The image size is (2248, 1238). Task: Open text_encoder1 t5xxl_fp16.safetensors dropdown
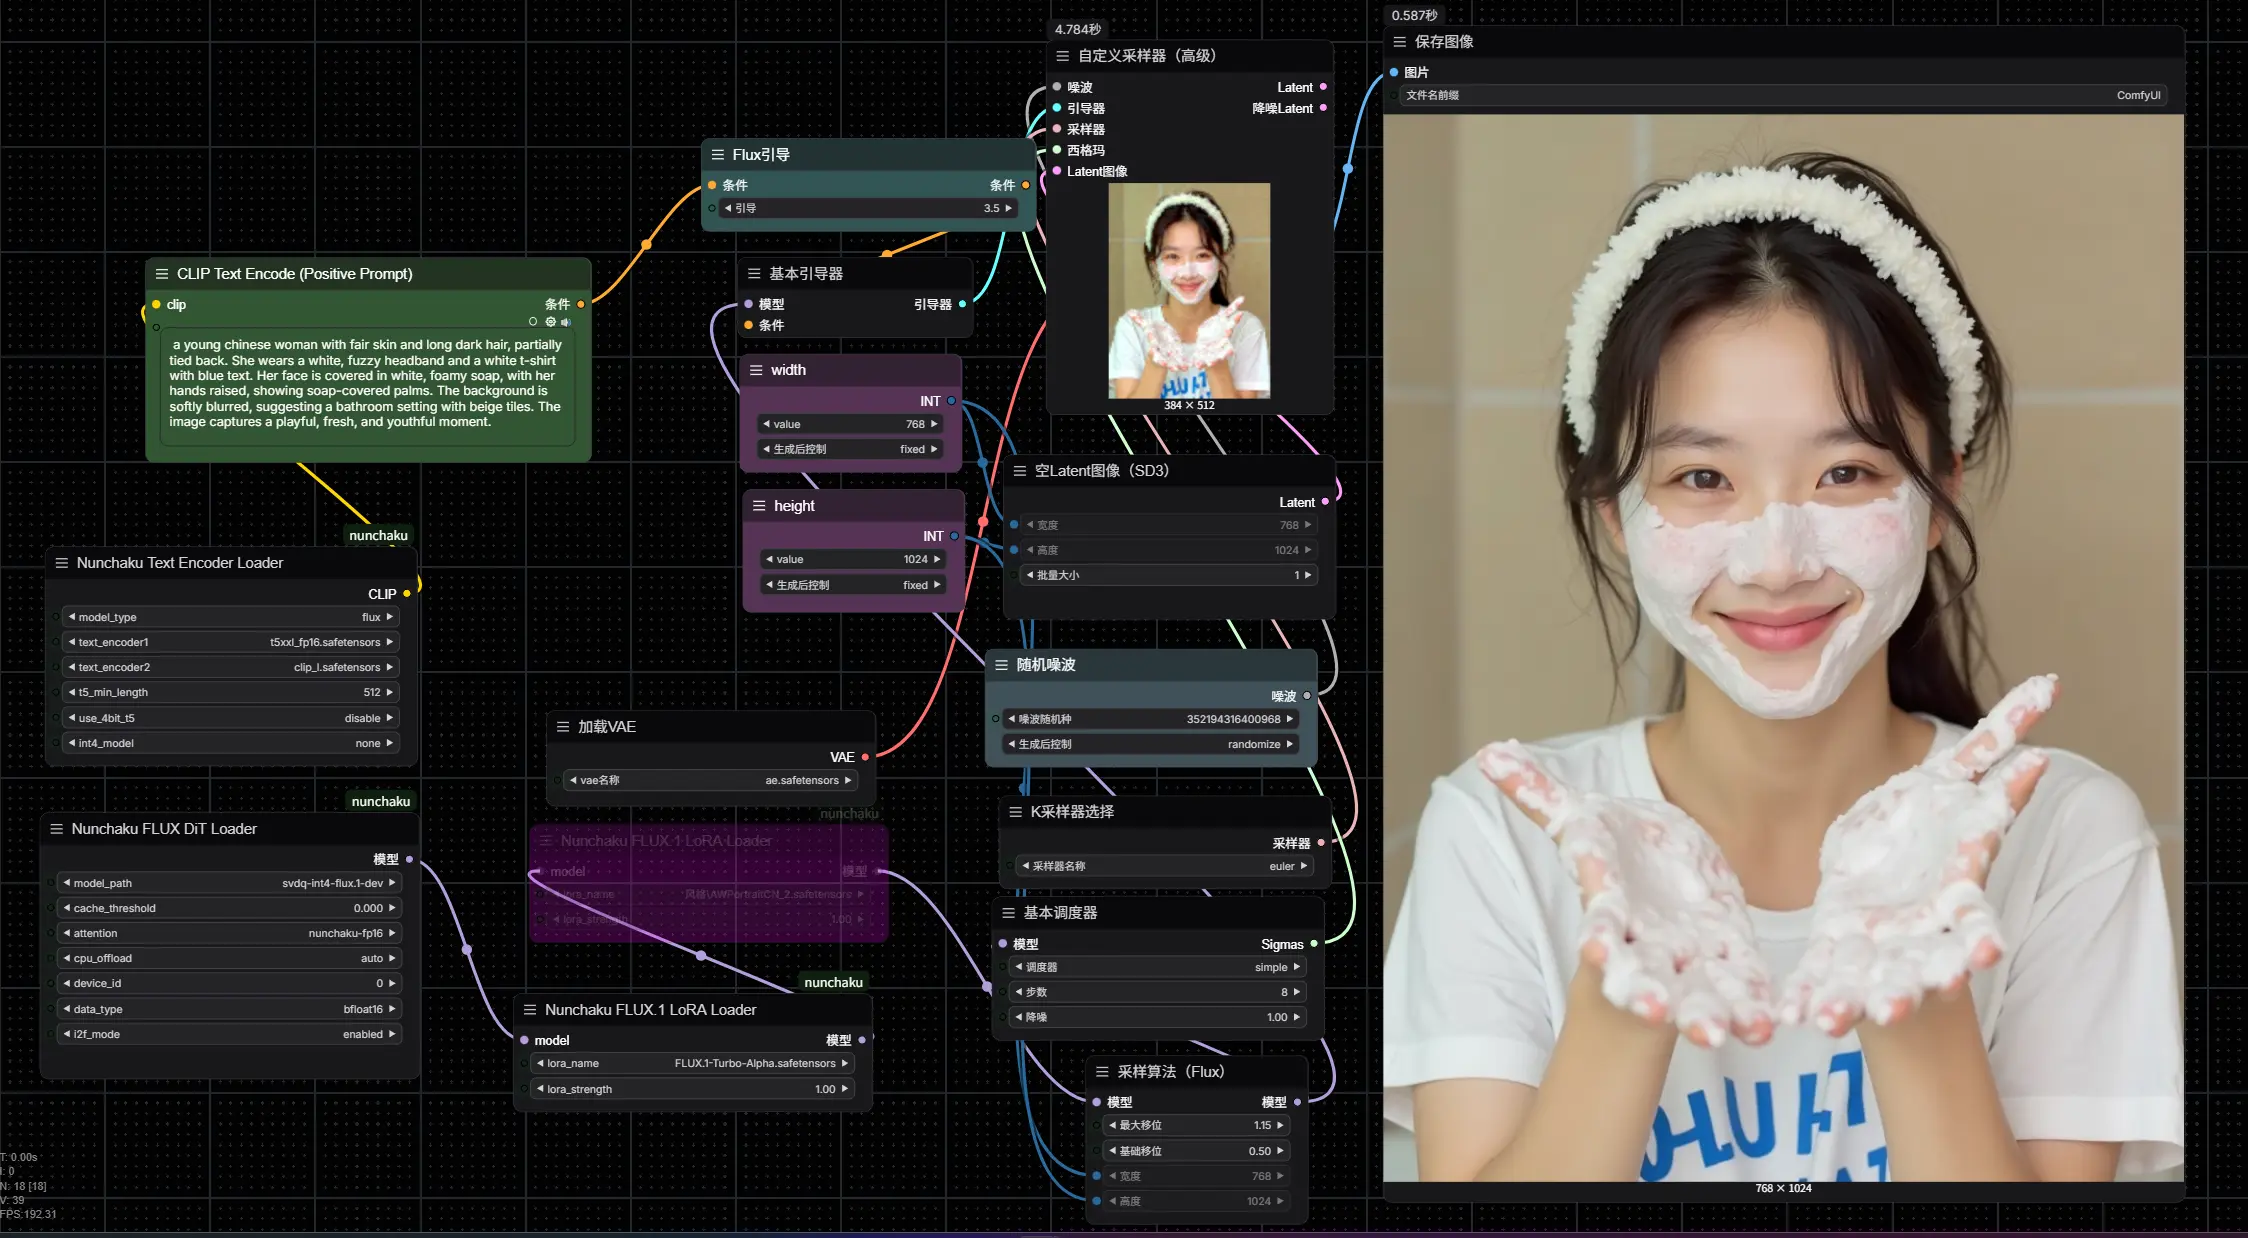(231, 642)
